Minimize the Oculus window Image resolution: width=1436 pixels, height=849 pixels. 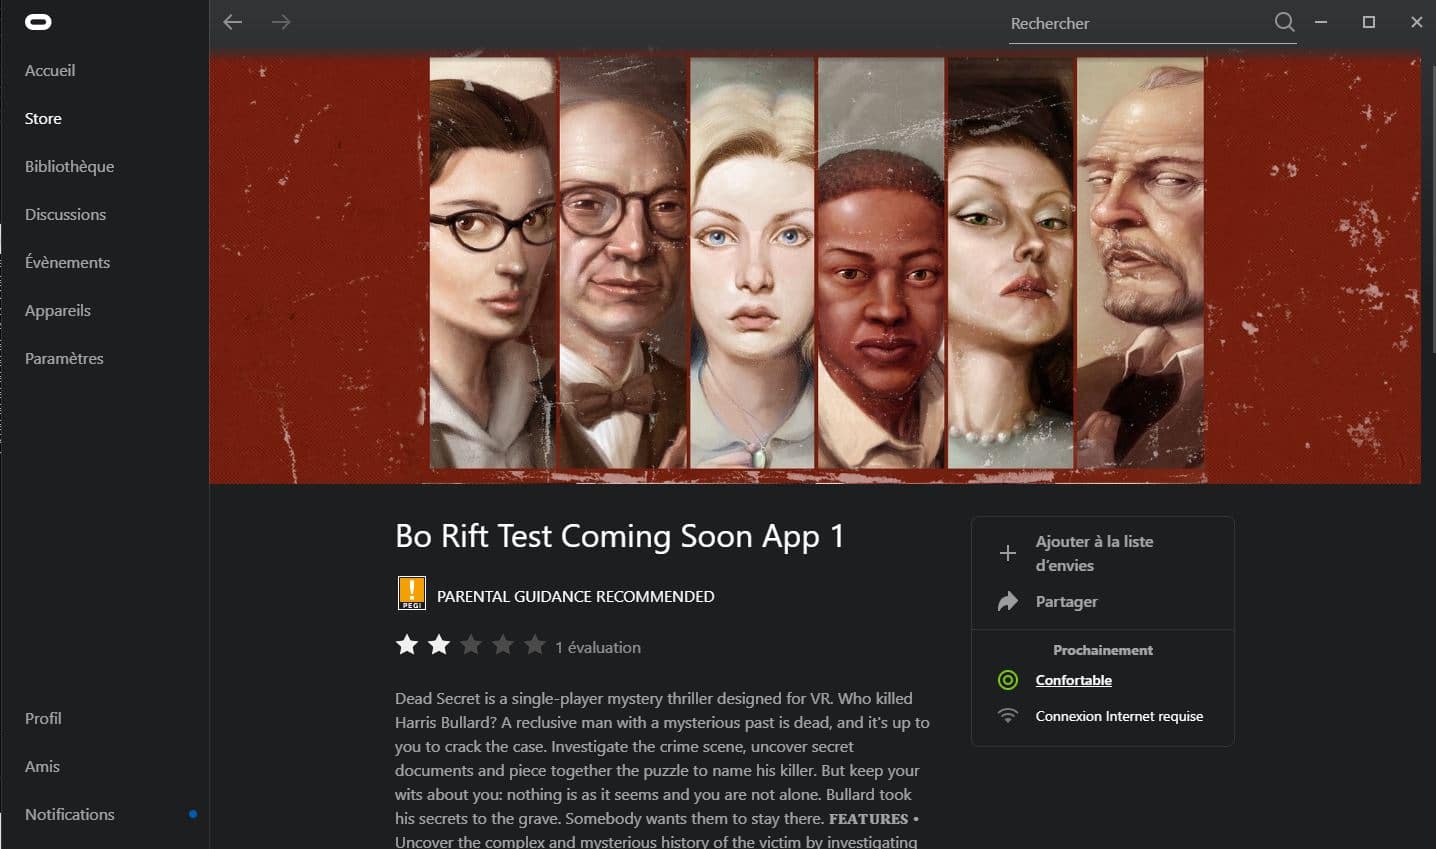[x=1321, y=22]
